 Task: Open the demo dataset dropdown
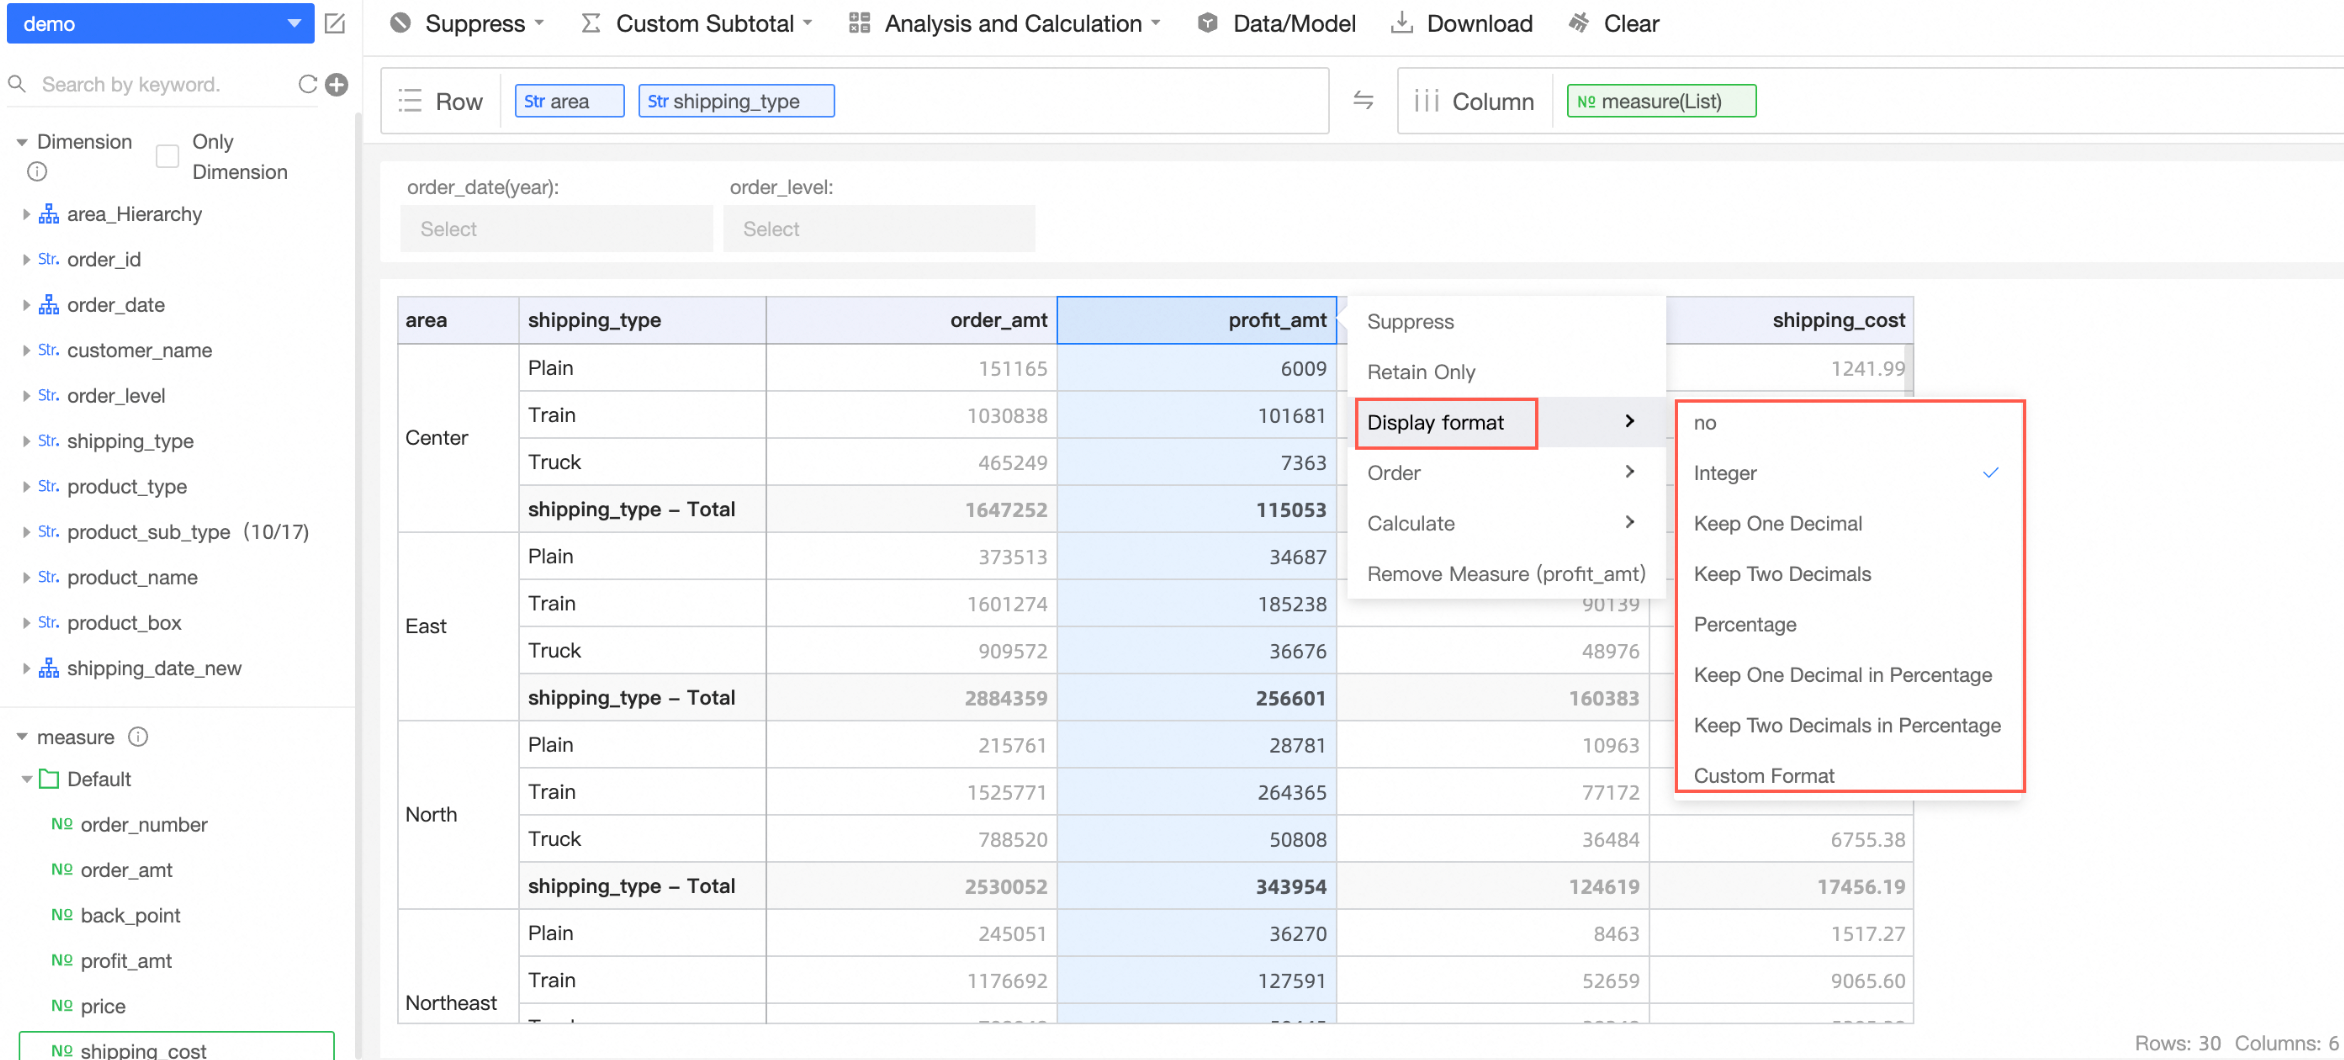coord(160,23)
